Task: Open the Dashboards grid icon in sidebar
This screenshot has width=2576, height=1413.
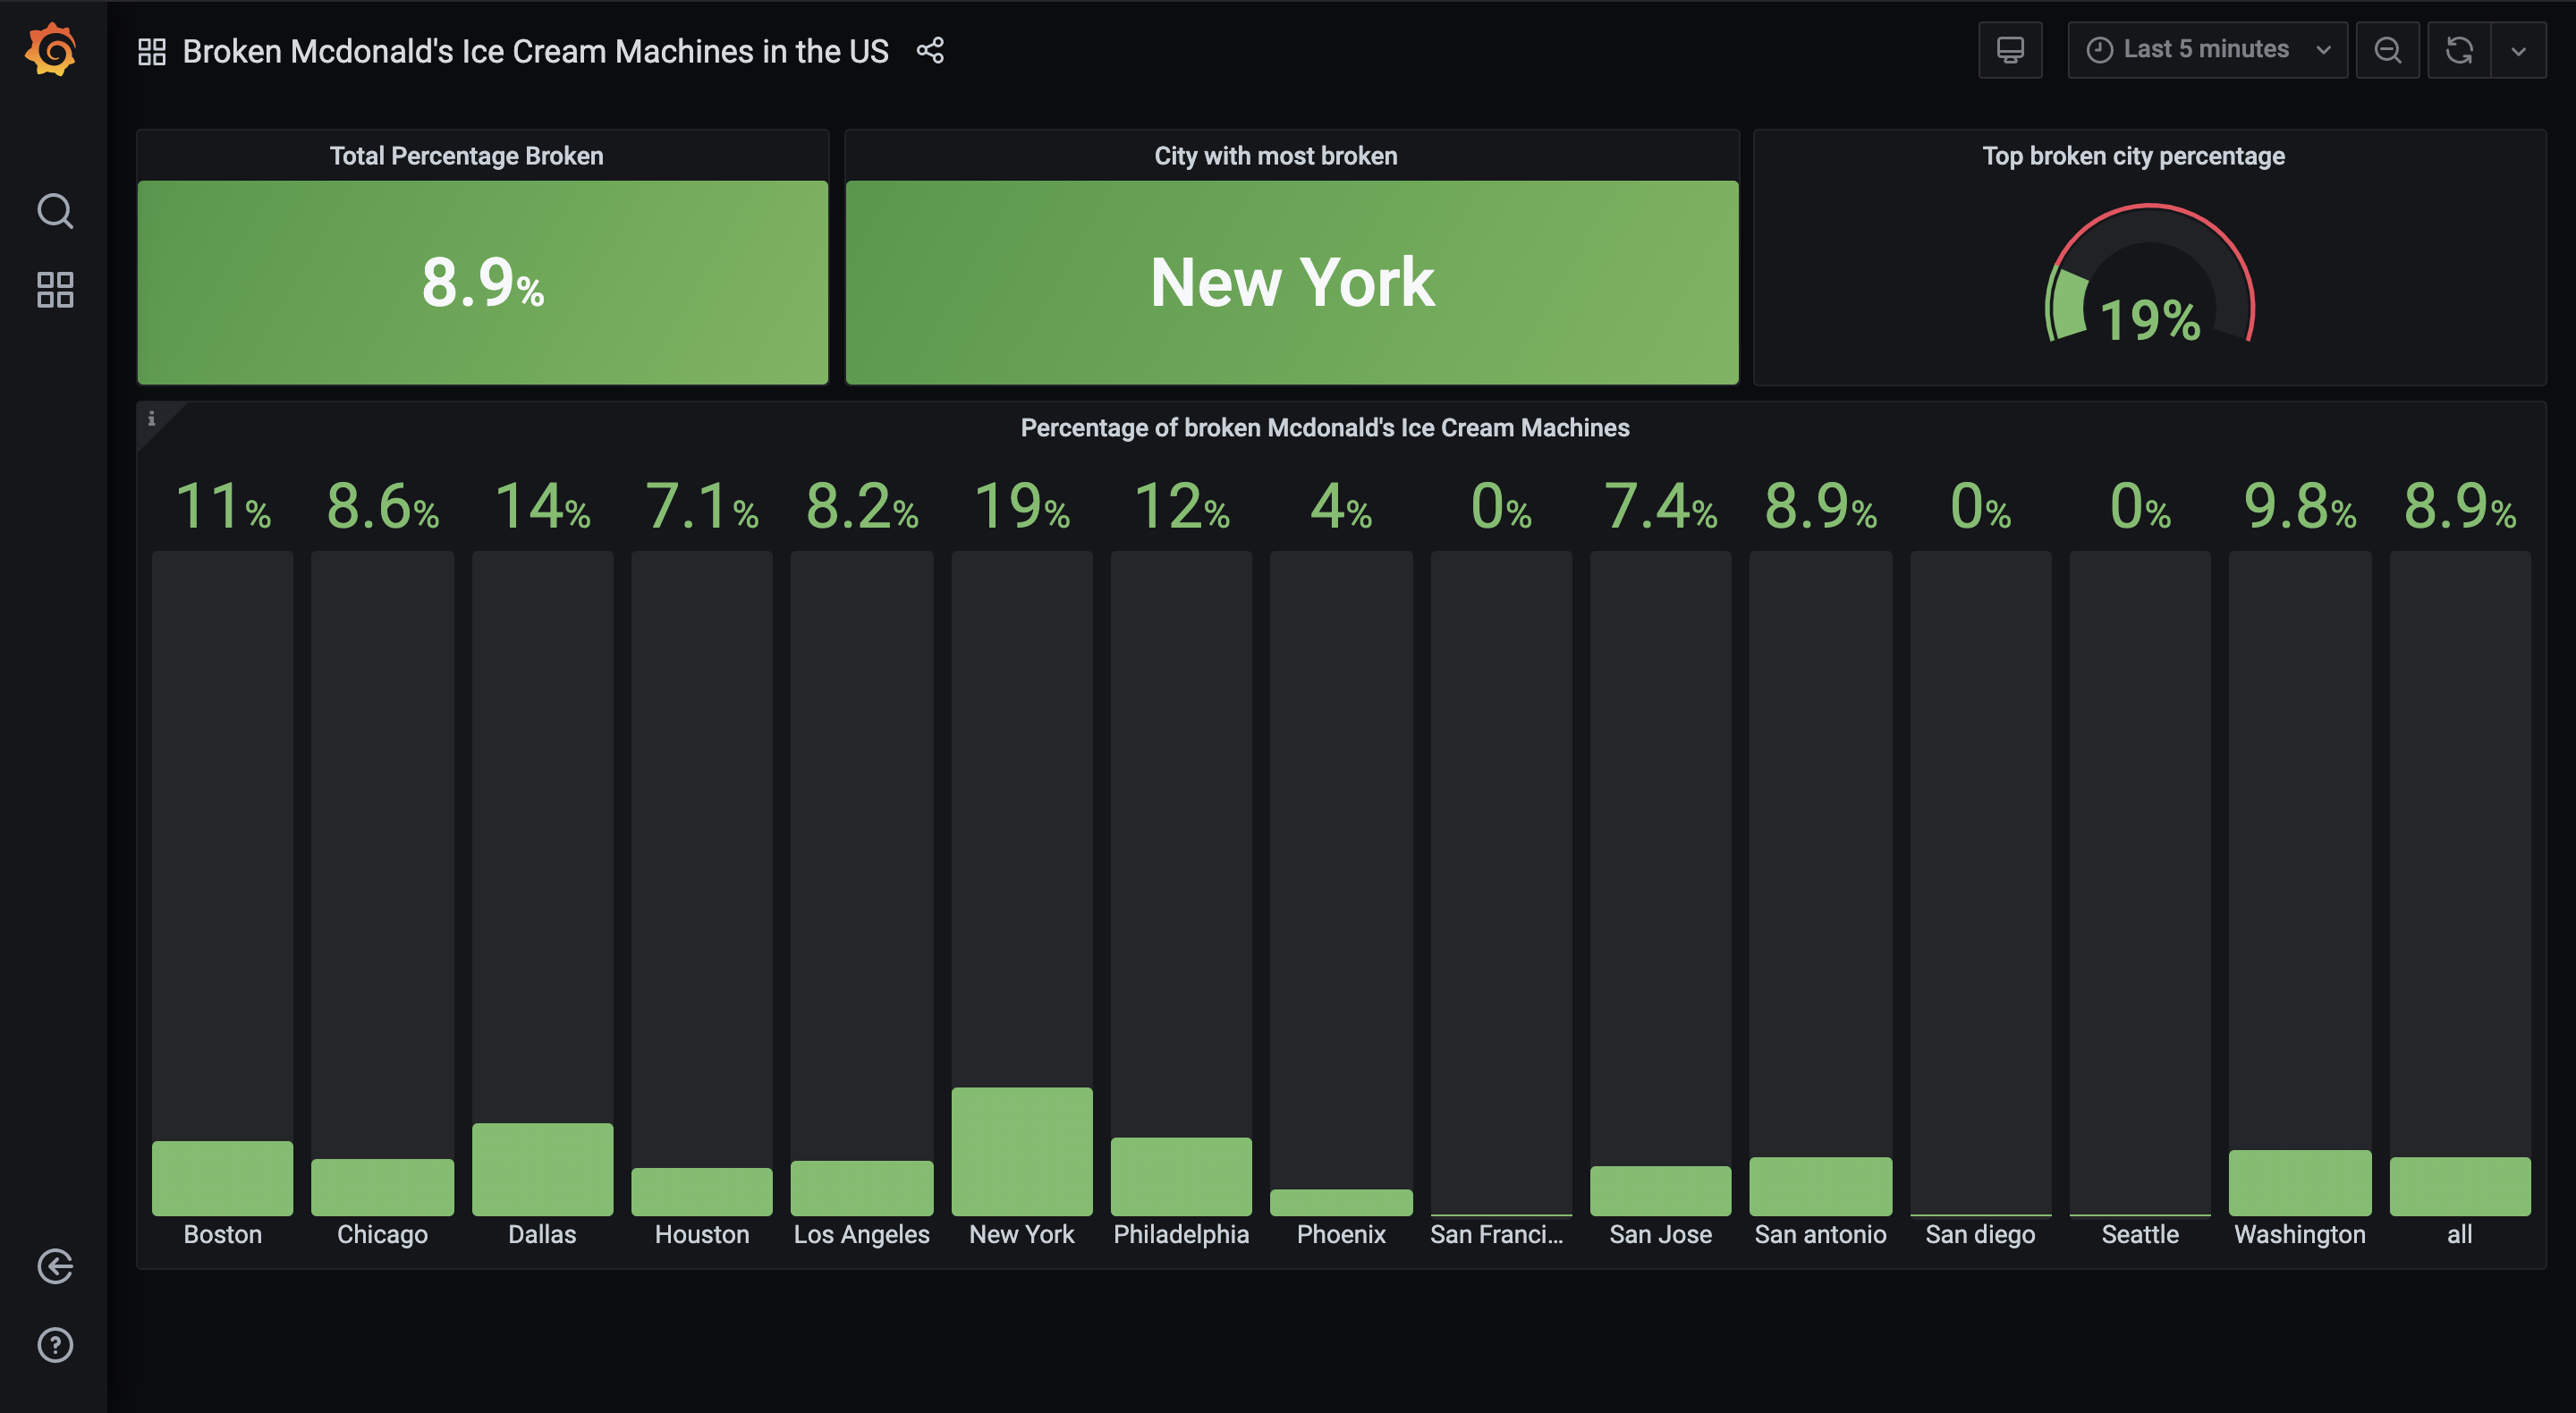Action: point(55,290)
